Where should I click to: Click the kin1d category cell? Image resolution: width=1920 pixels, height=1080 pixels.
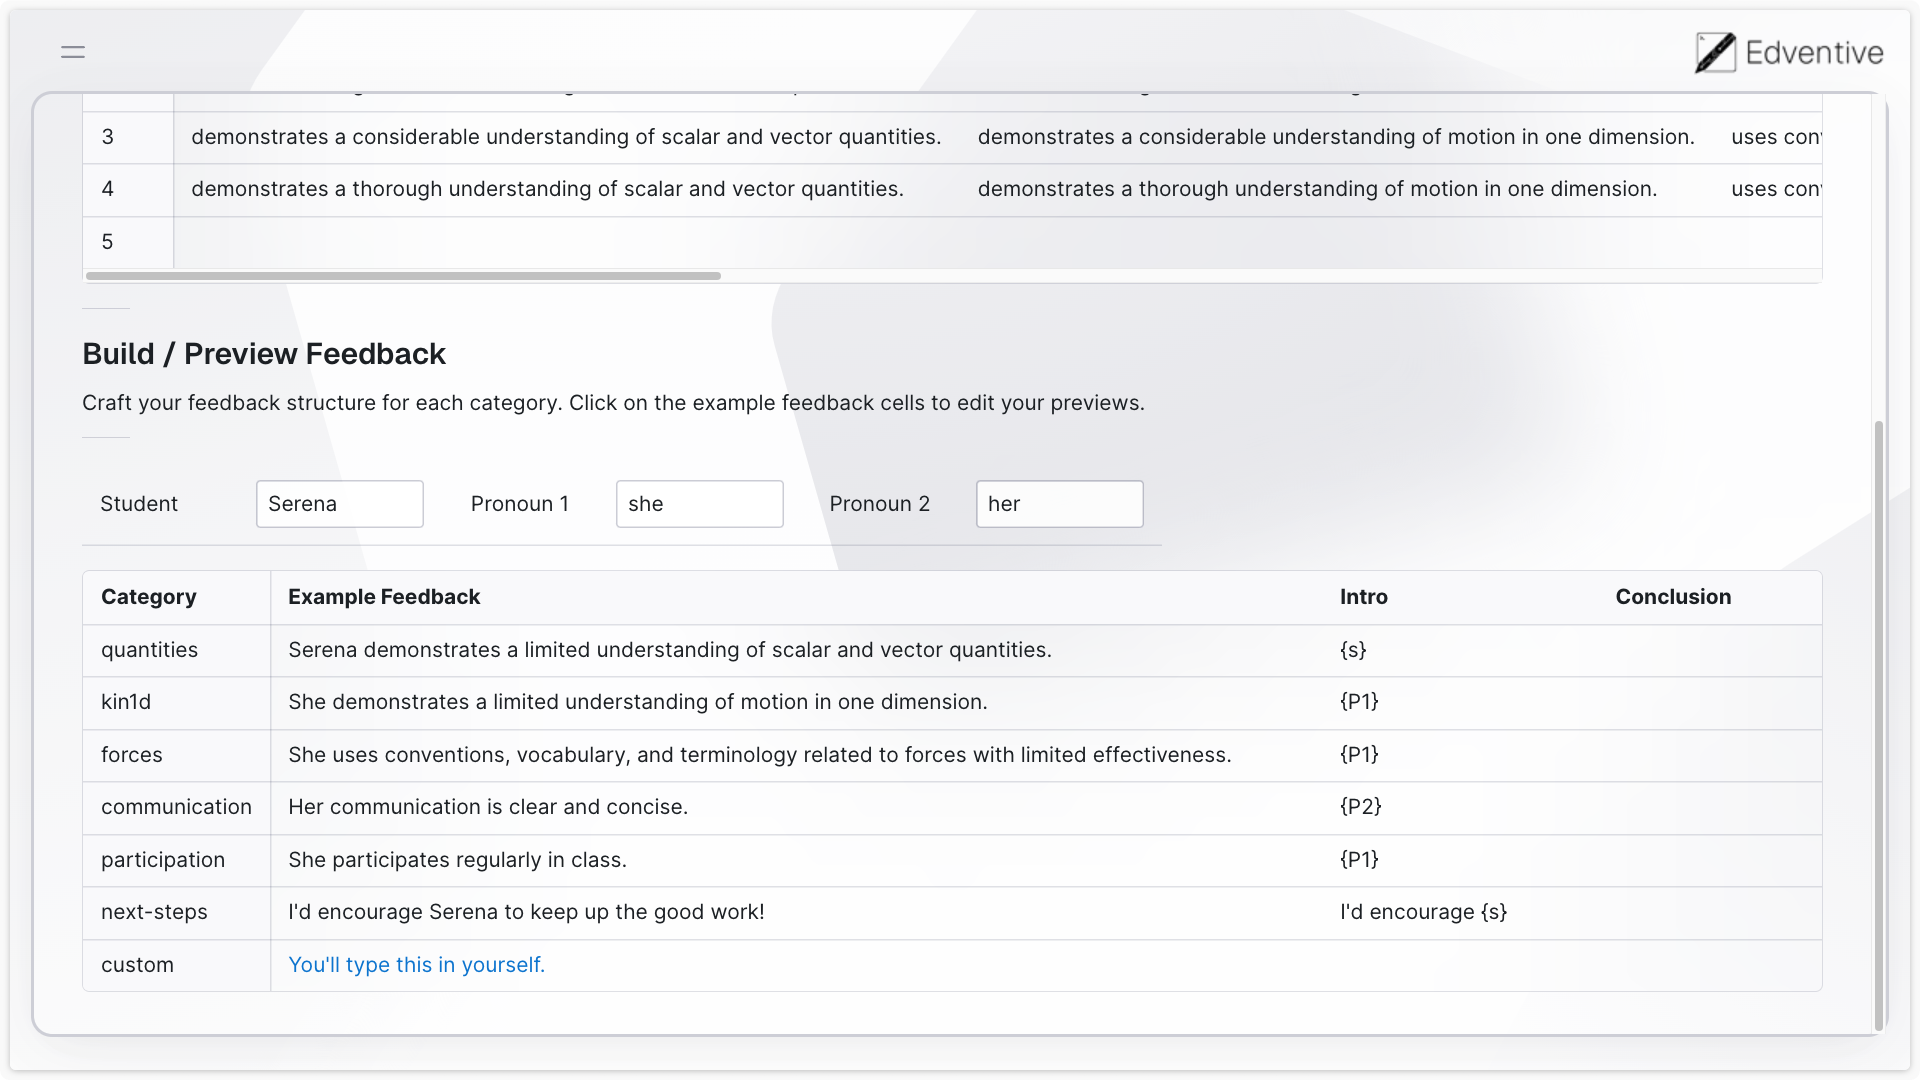tap(177, 702)
